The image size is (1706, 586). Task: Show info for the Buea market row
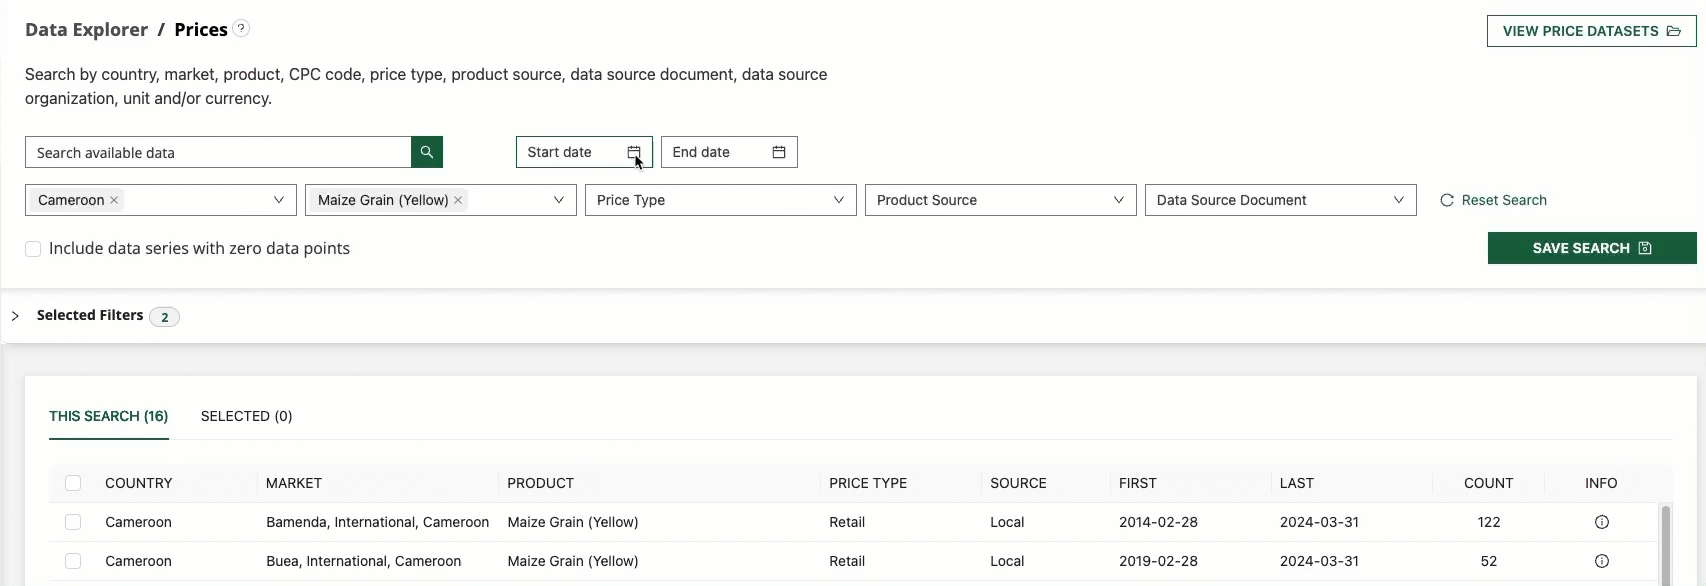tap(1601, 561)
